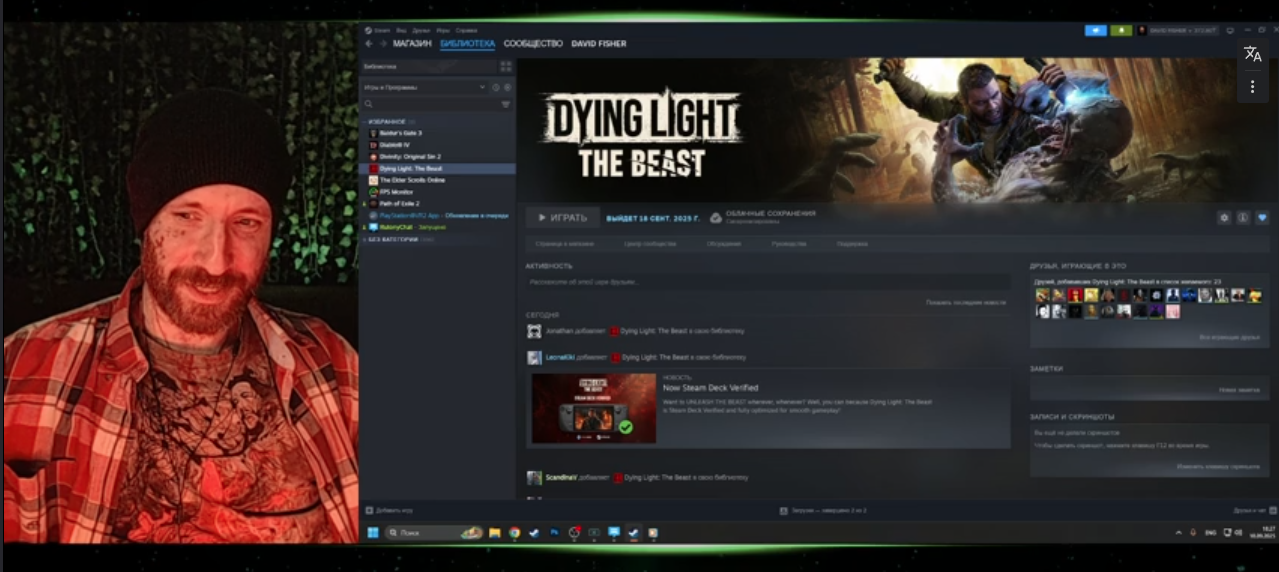The width and height of the screenshot is (1279, 572).
Task: Switch library to grid view icon
Action: tap(506, 67)
